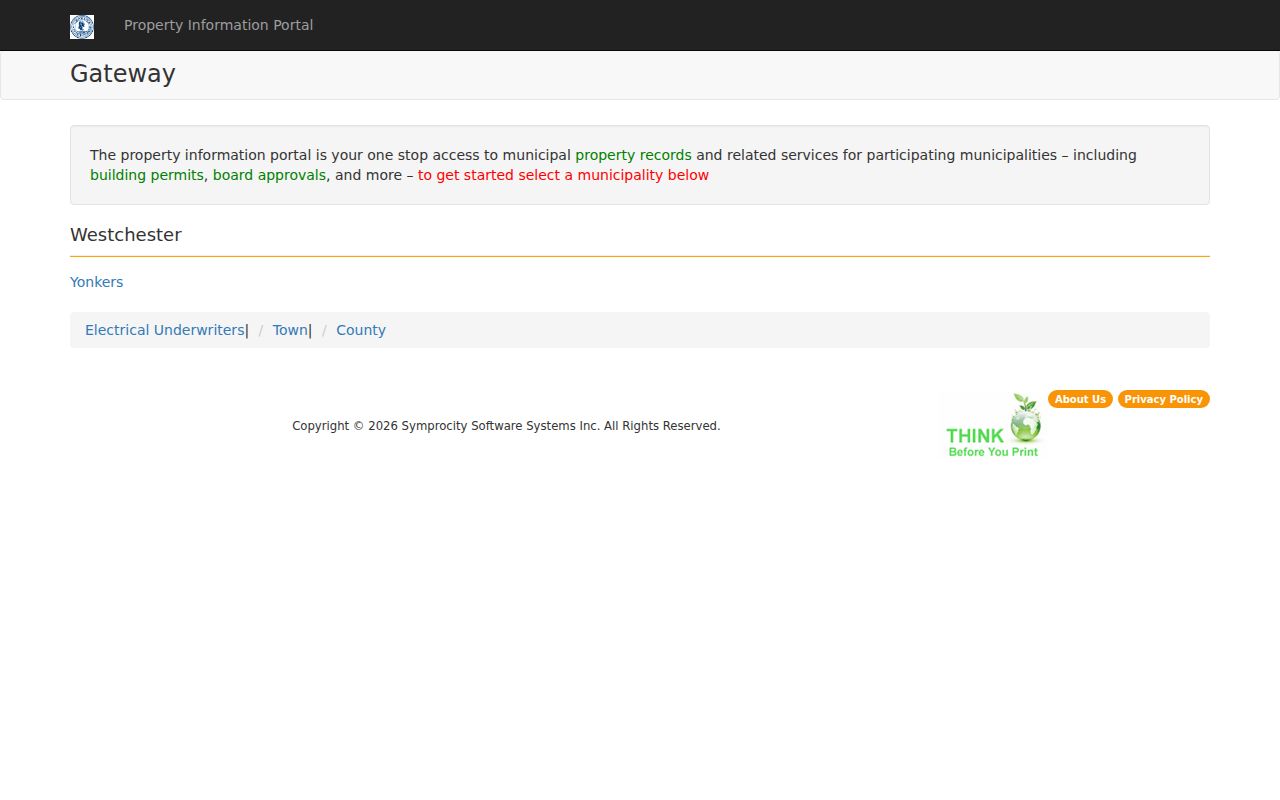Click the Westchester county heading
This screenshot has width=1280, height=800.
pos(126,235)
